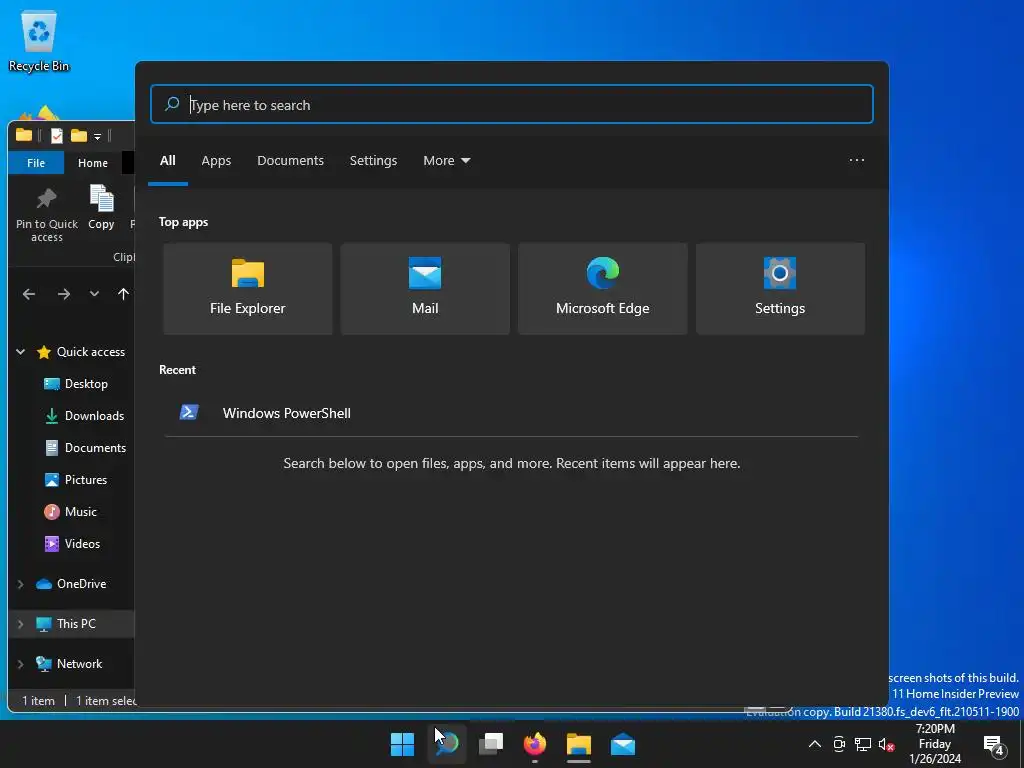Click the Copy ribbon icon
Screen dimensions: 1024x768
tap(101, 207)
